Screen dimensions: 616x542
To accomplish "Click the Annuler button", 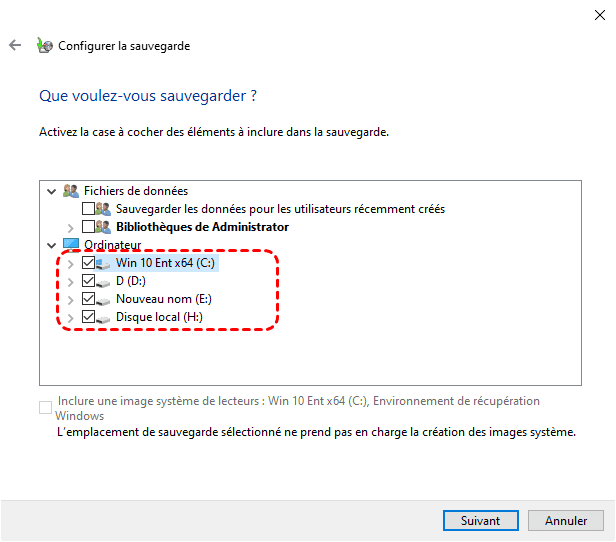I will pyautogui.click(x=566, y=521).
